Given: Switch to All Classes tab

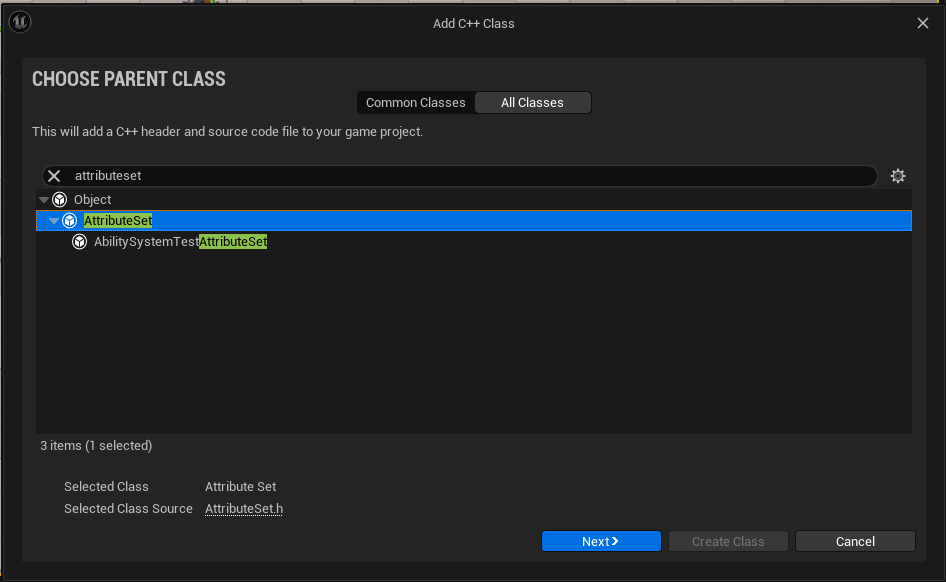Looking at the screenshot, I should pos(532,103).
